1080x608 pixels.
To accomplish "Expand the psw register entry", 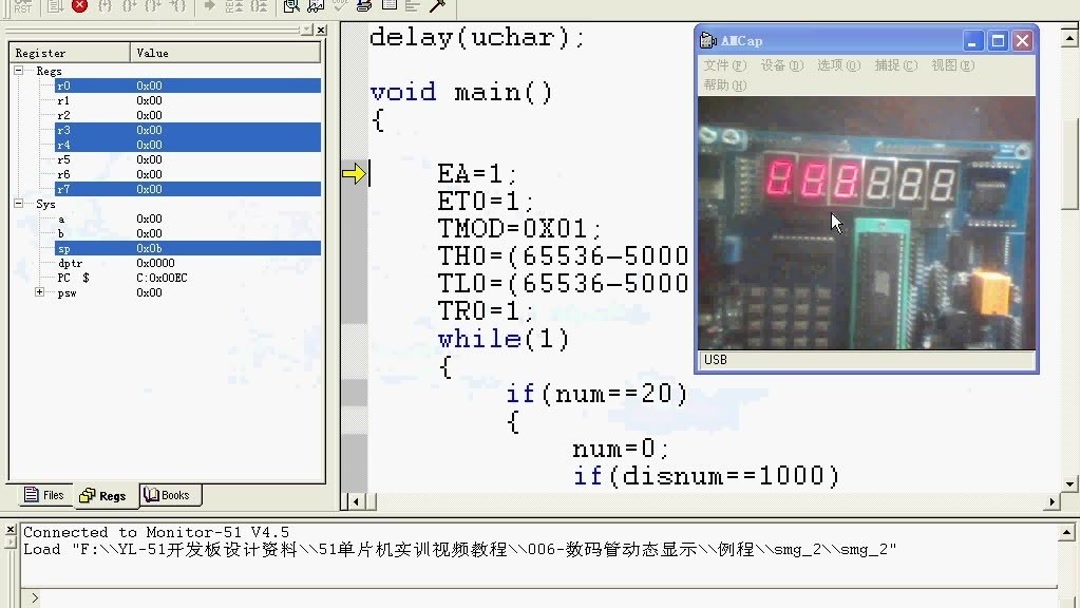I will (38, 293).
